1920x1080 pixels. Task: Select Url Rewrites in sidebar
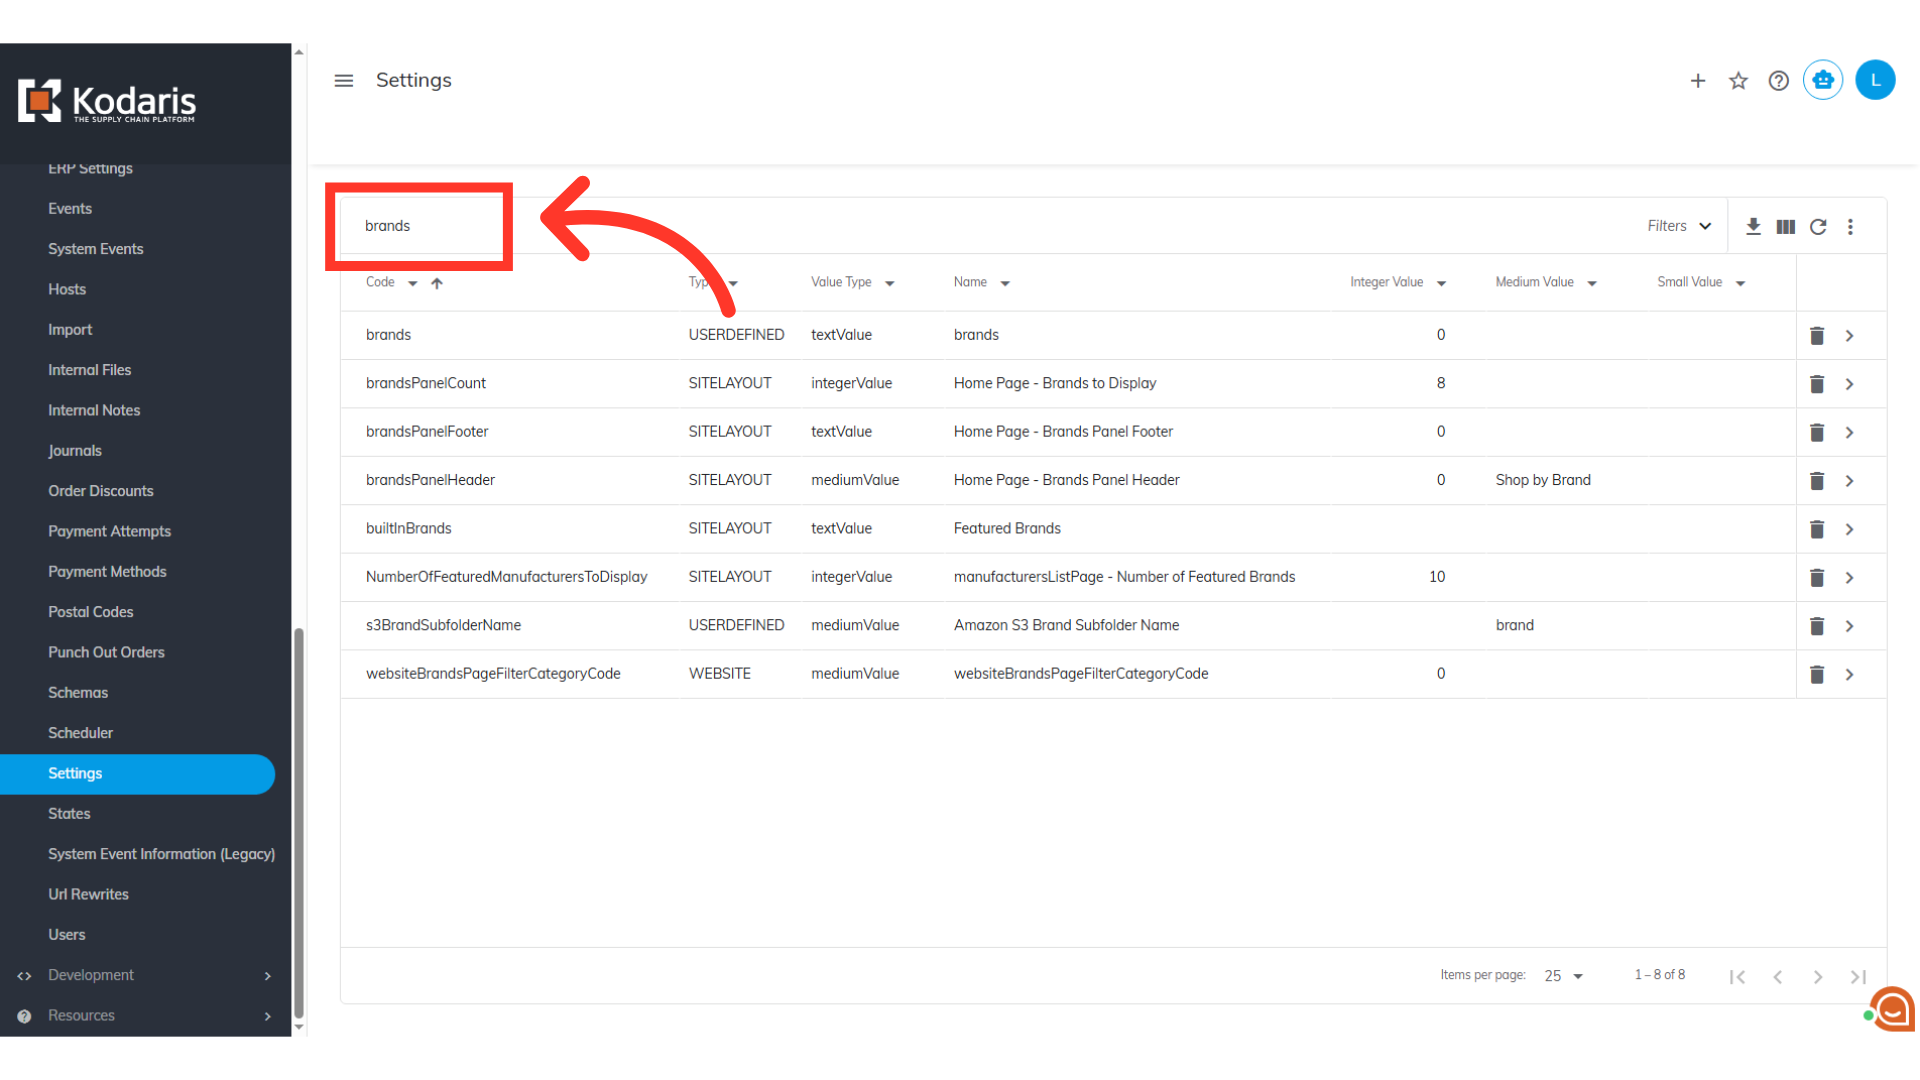pyautogui.click(x=88, y=894)
